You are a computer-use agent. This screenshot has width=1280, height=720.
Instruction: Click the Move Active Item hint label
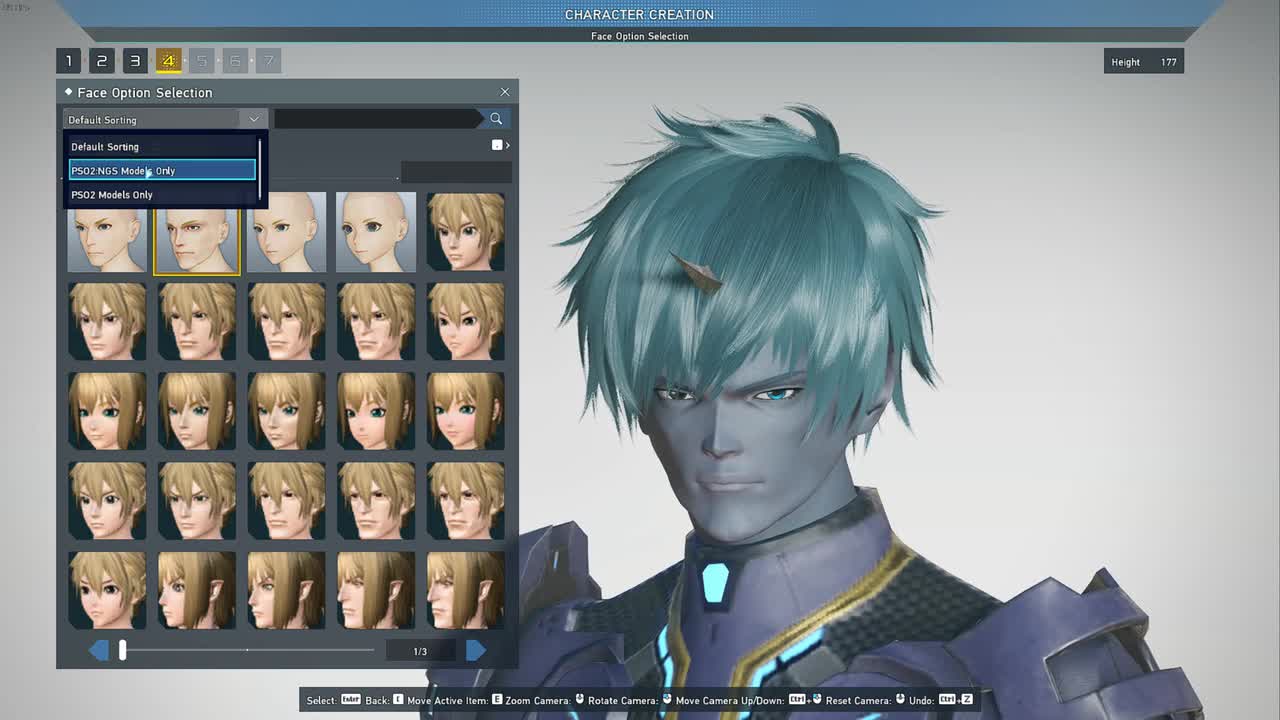(448, 700)
